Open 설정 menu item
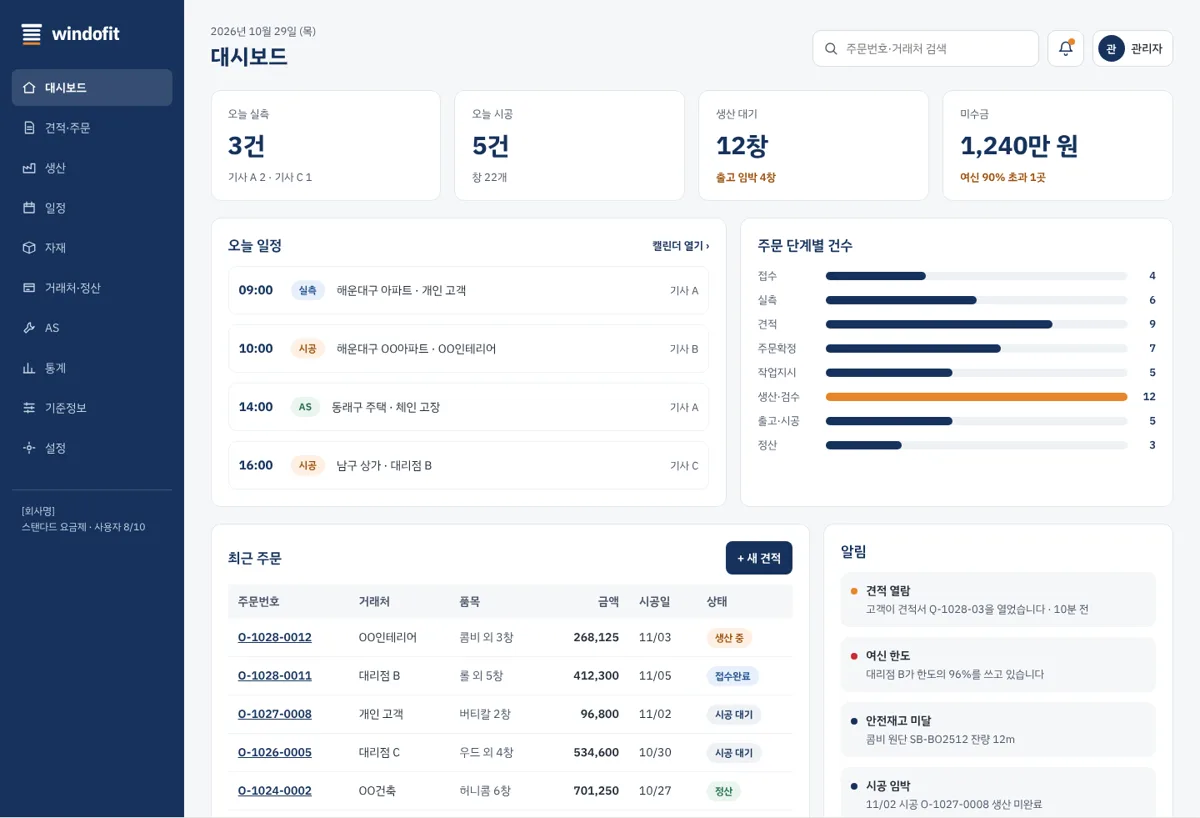Image resolution: width=1200 pixels, height=818 pixels. (x=92, y=448)
